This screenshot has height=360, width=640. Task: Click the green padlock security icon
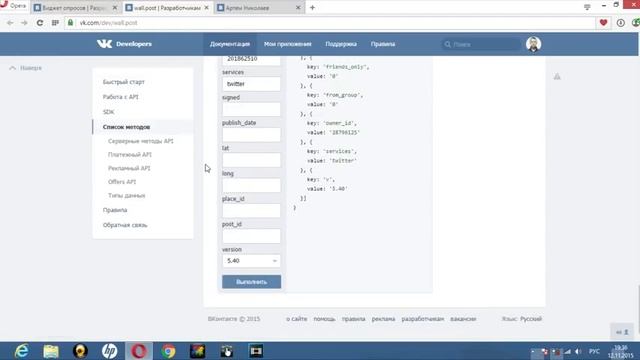[70, 23]
